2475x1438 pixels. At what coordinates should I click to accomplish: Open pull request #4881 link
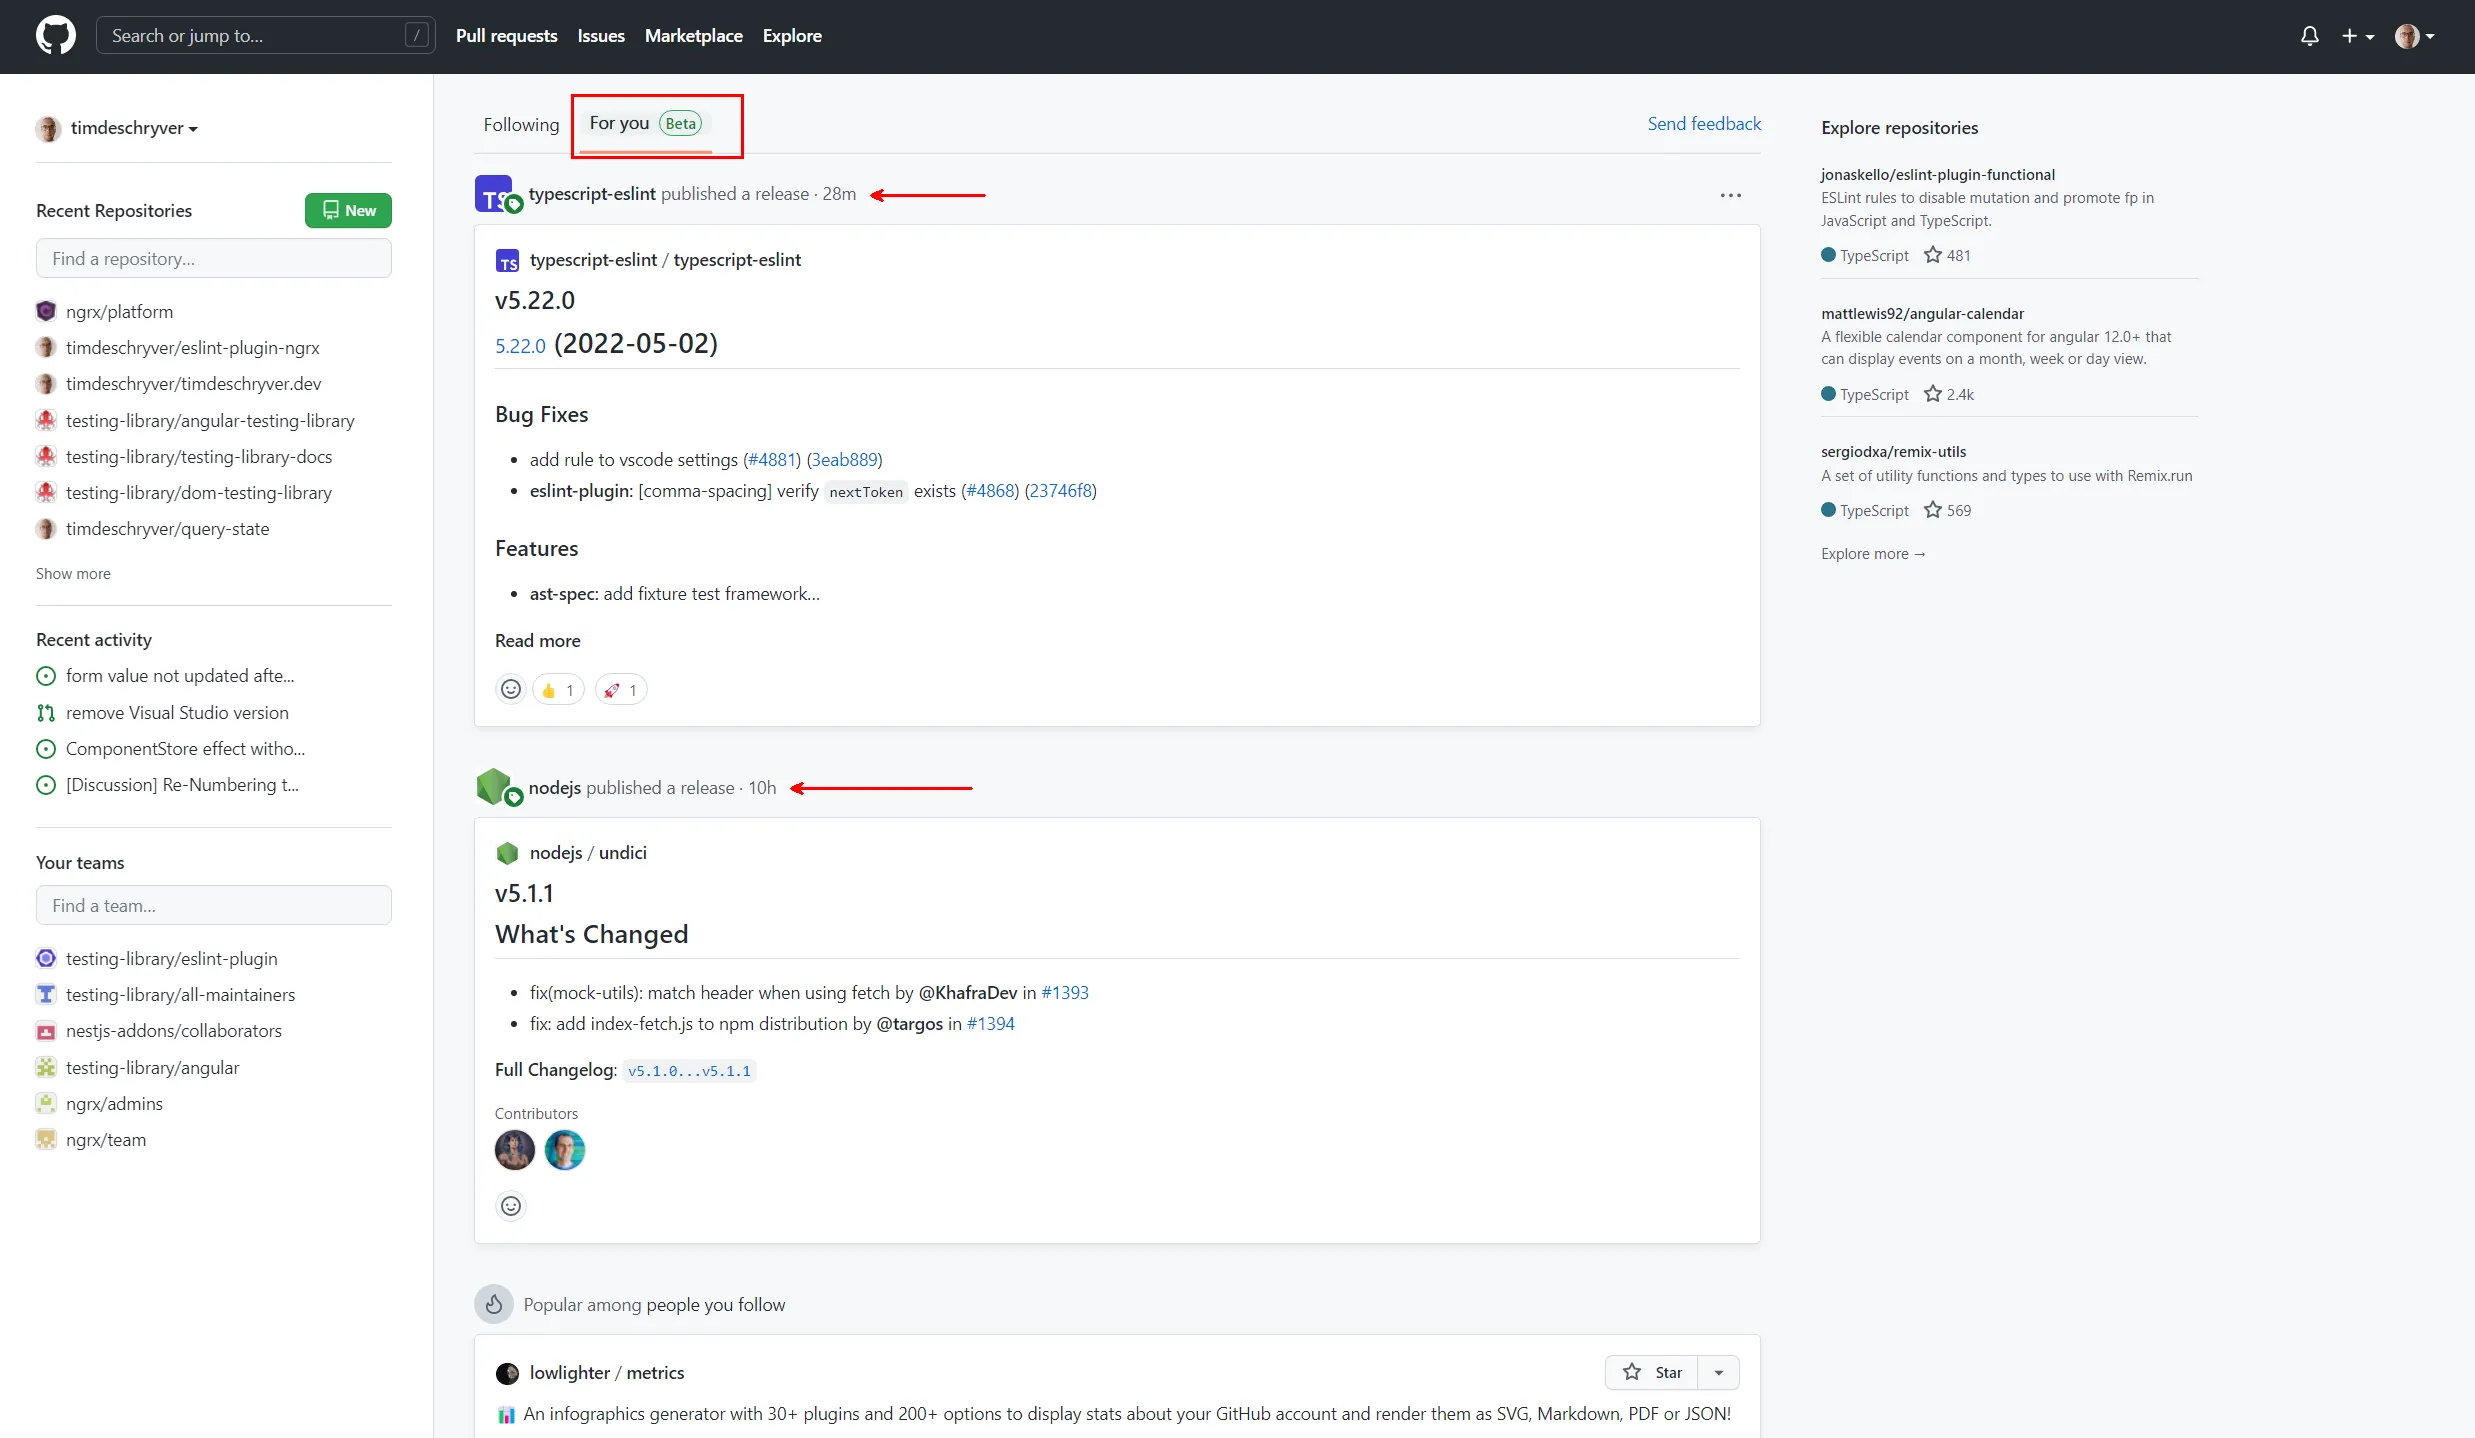(772, 459)
